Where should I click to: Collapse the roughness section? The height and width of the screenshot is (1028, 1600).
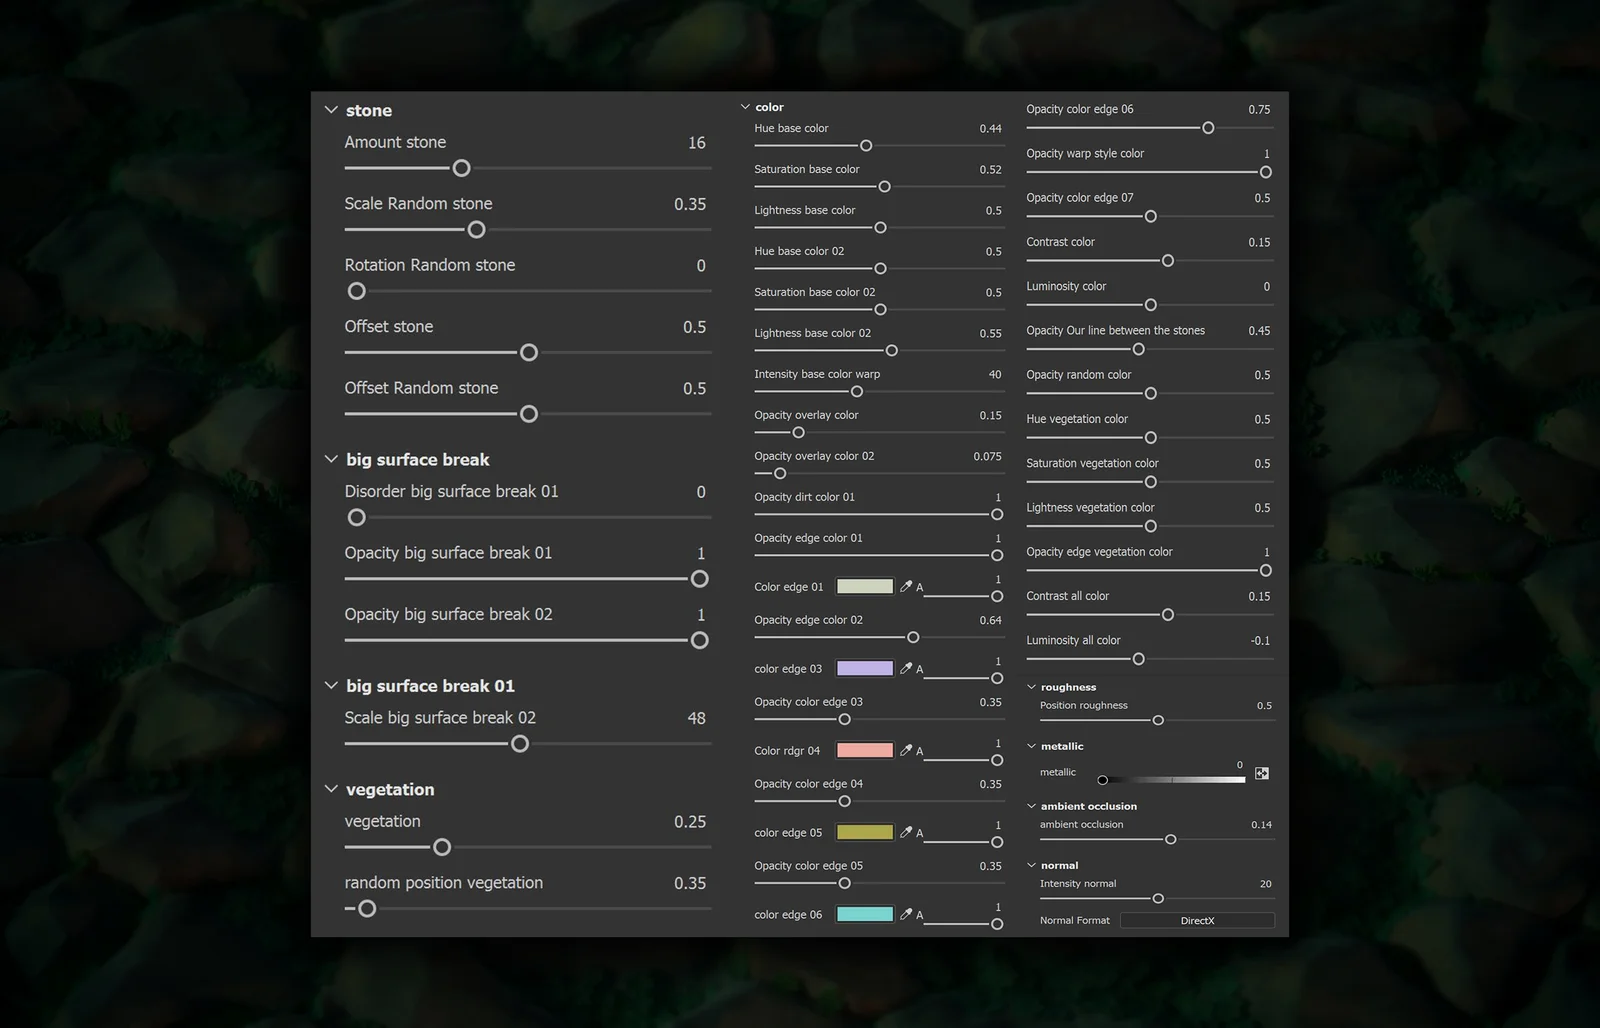click(x=1031, y=687)
